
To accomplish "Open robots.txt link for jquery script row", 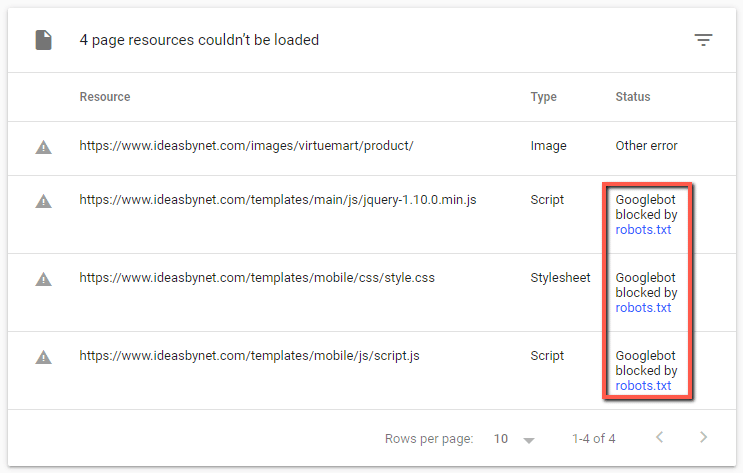I will pyautogui.click(x=643, y=230).
